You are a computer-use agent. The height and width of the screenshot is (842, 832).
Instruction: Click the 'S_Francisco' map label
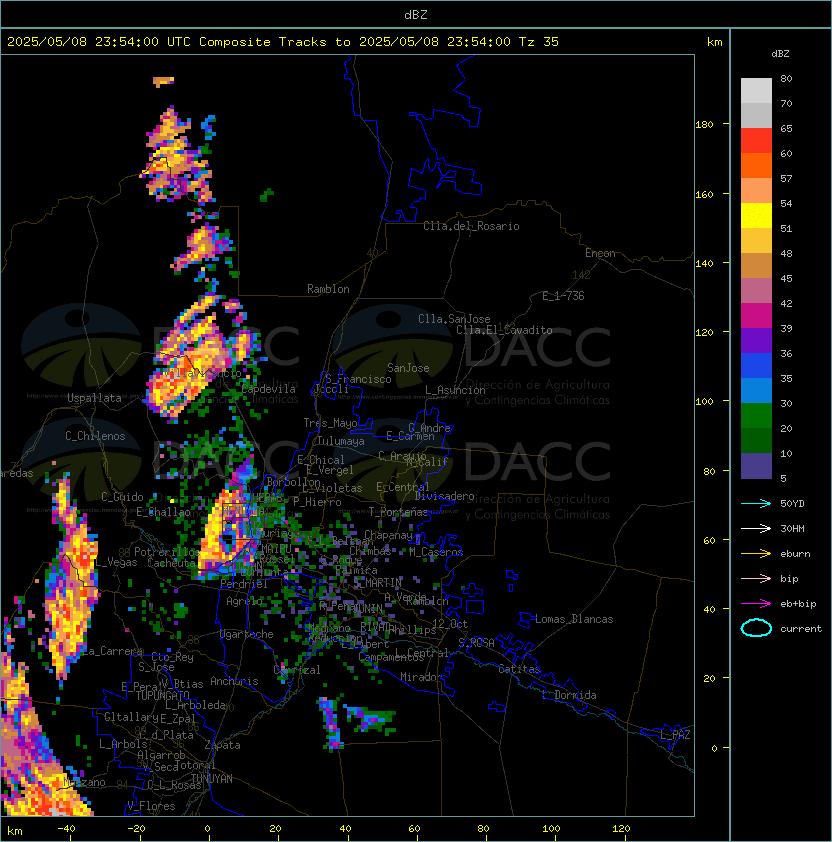[358, 379]
